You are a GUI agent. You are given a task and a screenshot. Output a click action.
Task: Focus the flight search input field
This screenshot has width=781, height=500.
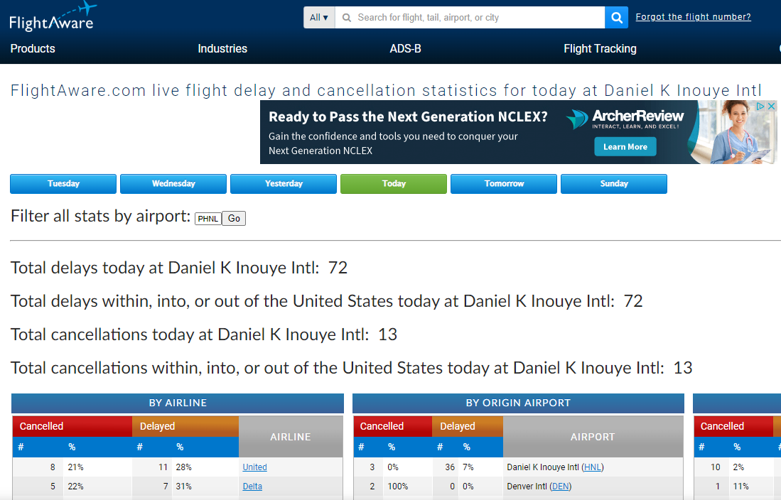tap(470, 17)
